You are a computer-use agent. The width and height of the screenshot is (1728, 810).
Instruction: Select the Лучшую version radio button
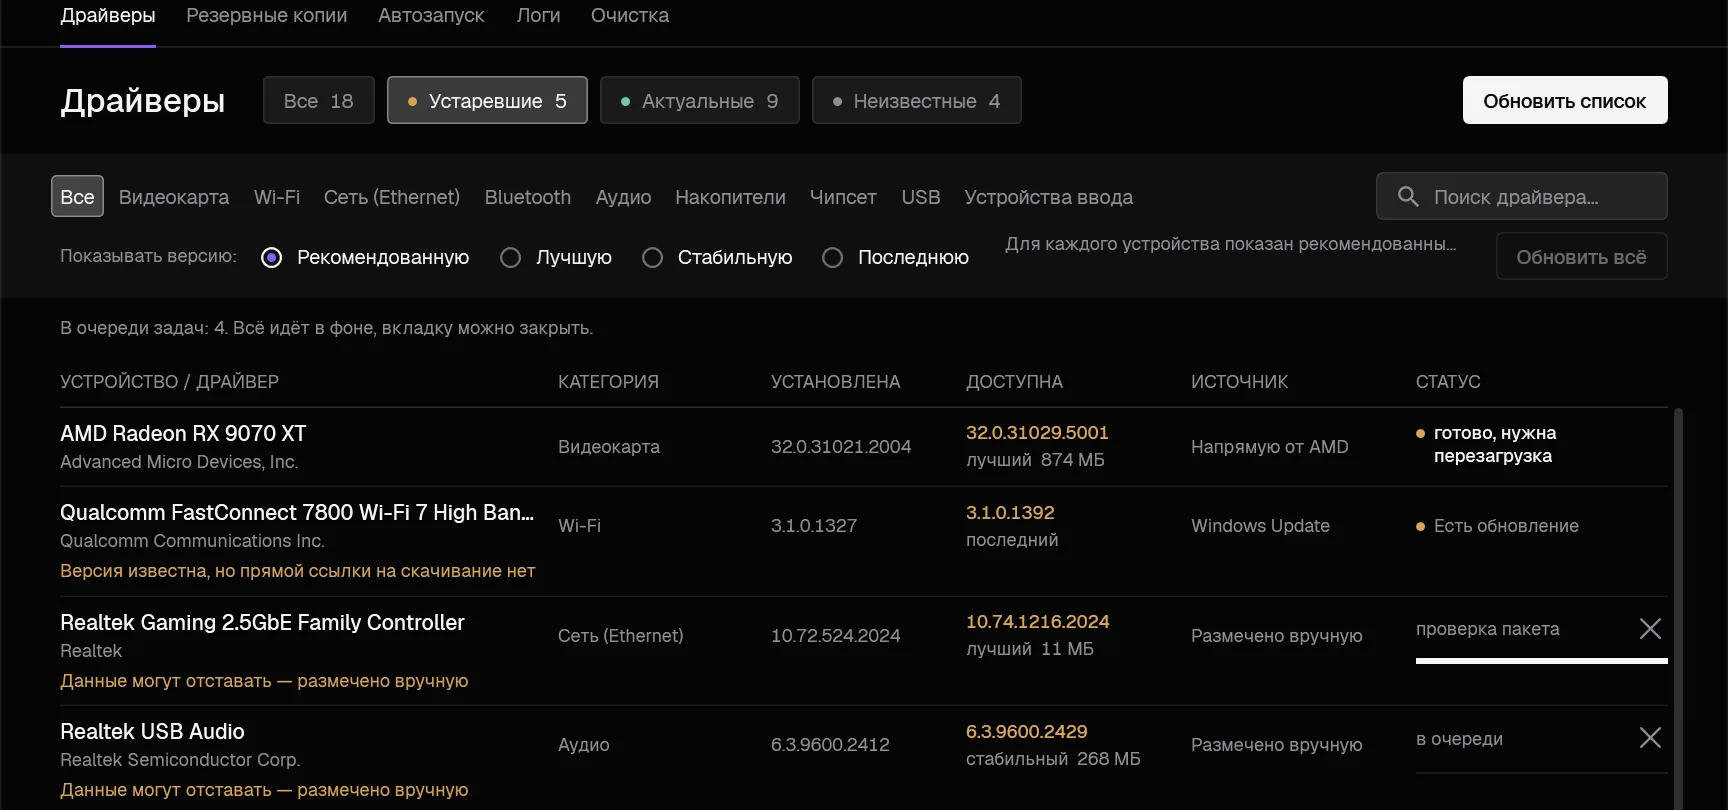510,257
